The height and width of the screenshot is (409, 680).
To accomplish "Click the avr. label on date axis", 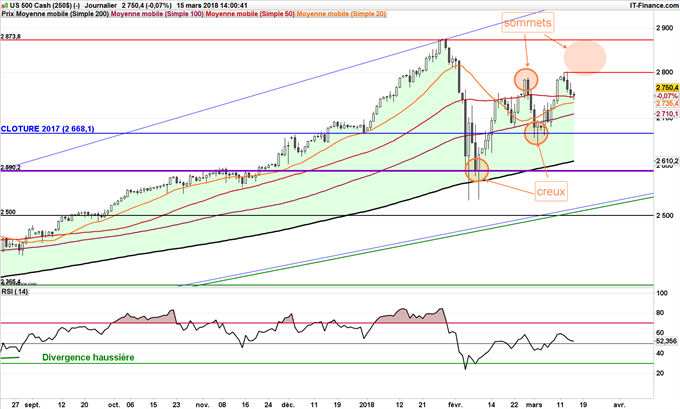I will 620,405.
